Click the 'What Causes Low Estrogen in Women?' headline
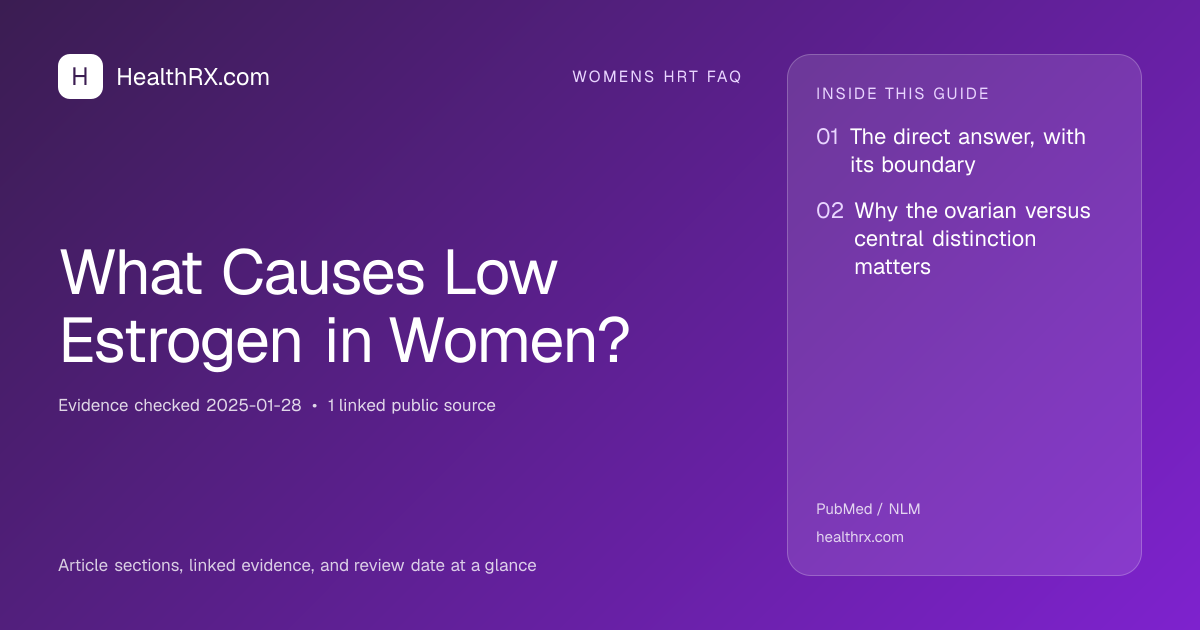Viewport: 1200px width, 630px height. [x=345, y=307]
